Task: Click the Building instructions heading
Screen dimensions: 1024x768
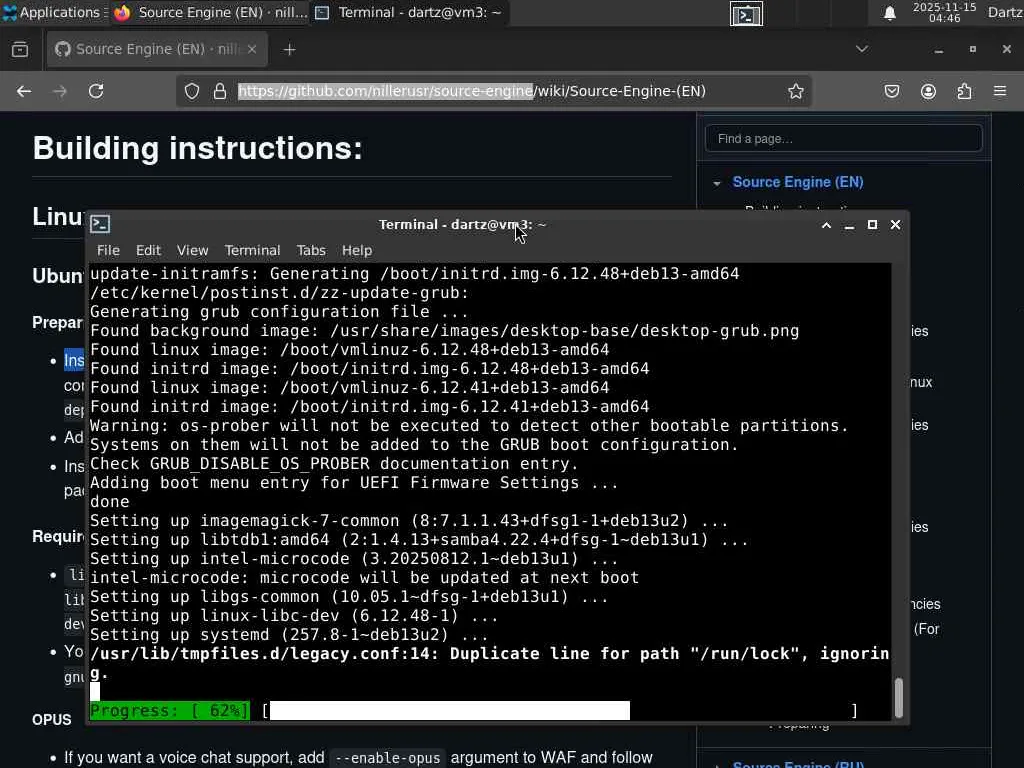Action: click(197, 148)
